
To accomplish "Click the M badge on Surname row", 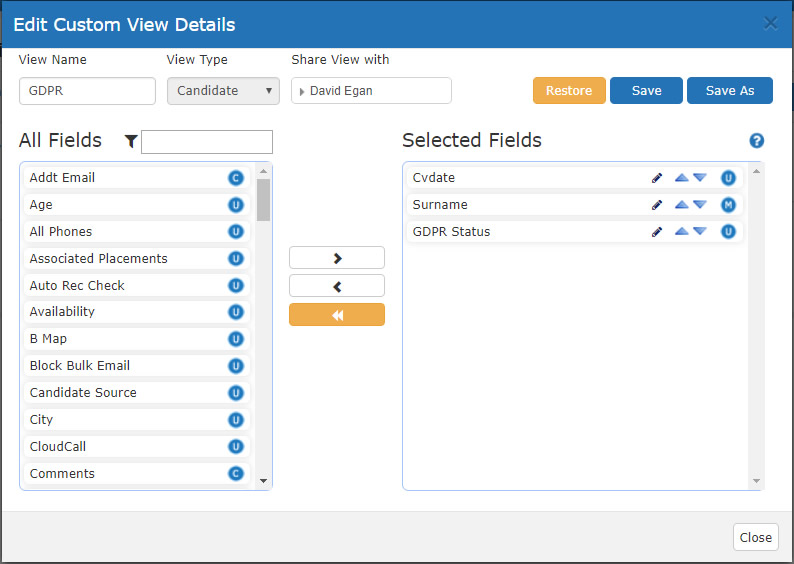I will pyautogui.click(x=728, y=205).
